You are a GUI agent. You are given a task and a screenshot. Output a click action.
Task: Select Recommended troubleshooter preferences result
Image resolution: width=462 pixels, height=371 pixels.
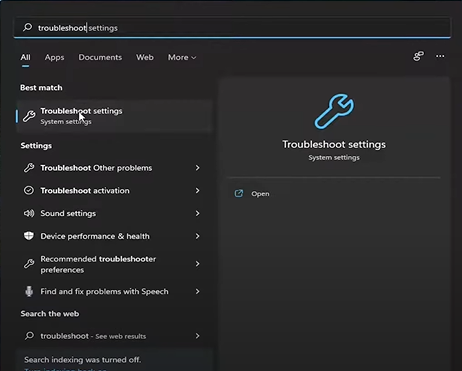click(113, 264)
